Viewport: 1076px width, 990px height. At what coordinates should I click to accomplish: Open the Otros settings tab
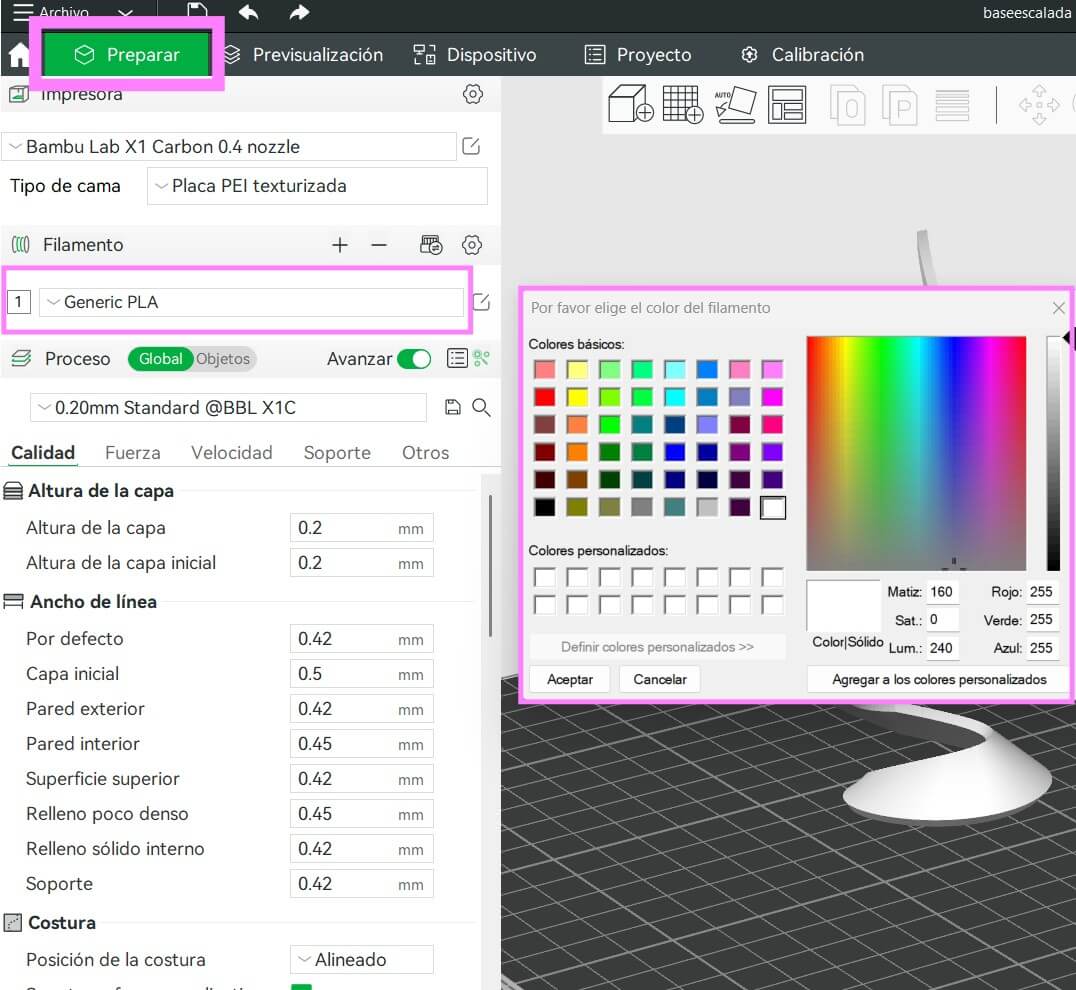(425, 453)
